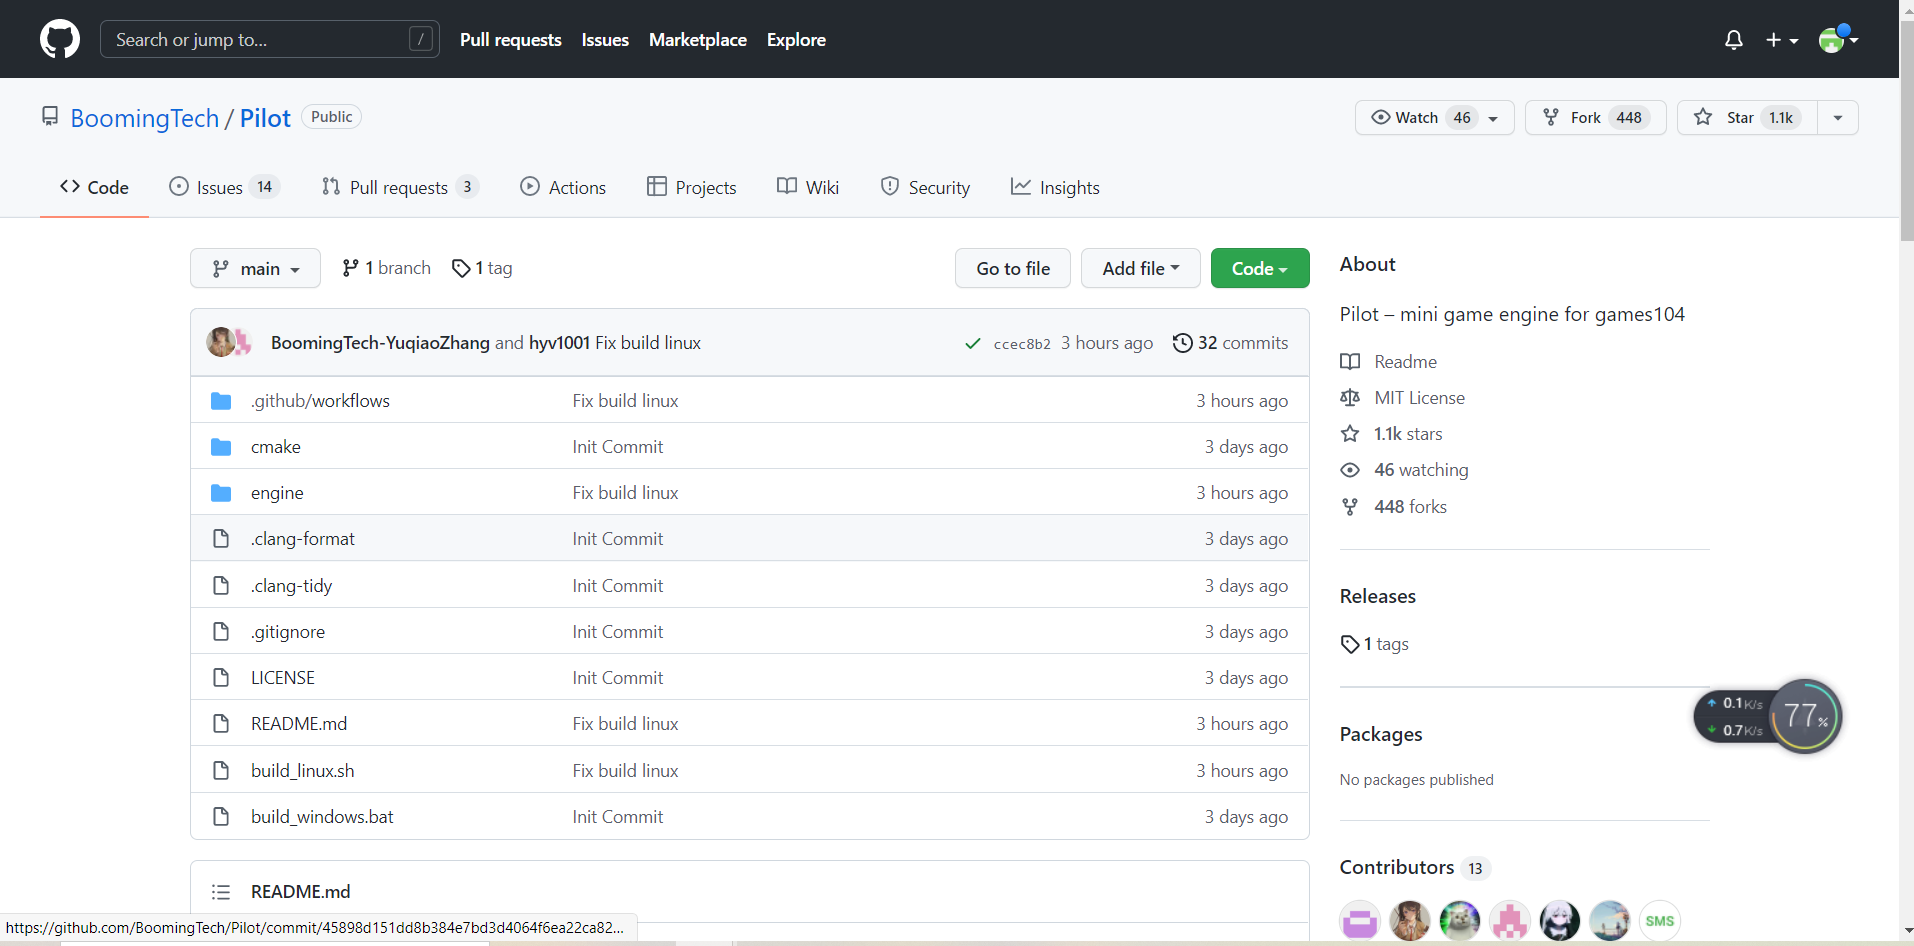This screenshot has height=946, width=1914.
Task: Open the Projects tab
Action: click(692, 187)
